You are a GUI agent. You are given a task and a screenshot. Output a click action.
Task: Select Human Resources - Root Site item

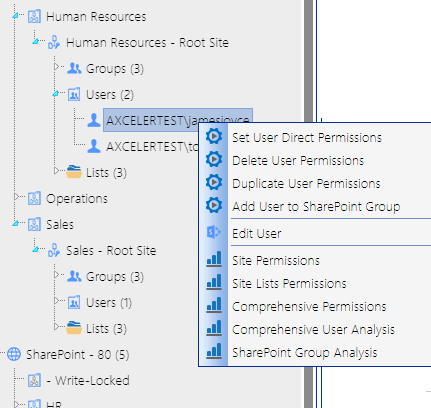(x=147, y=43)
